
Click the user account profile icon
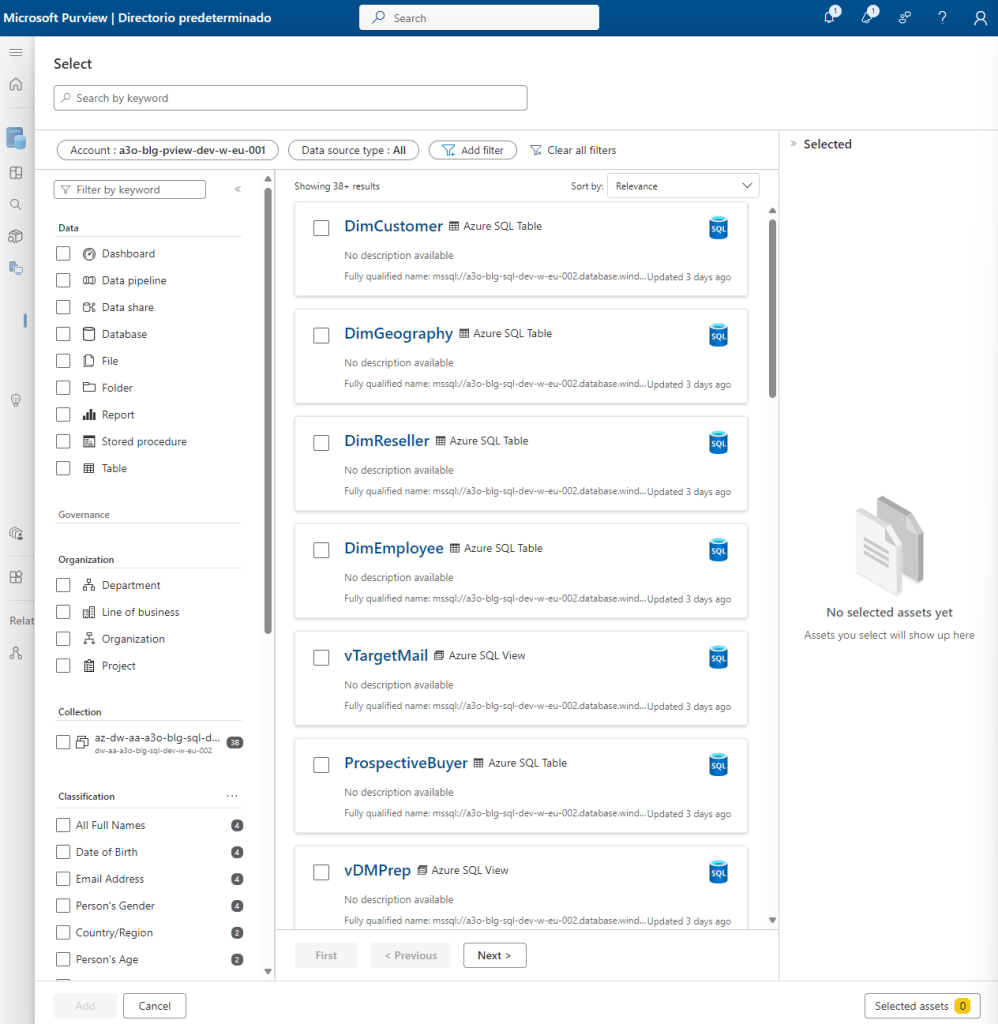click(x=980, y=18)
